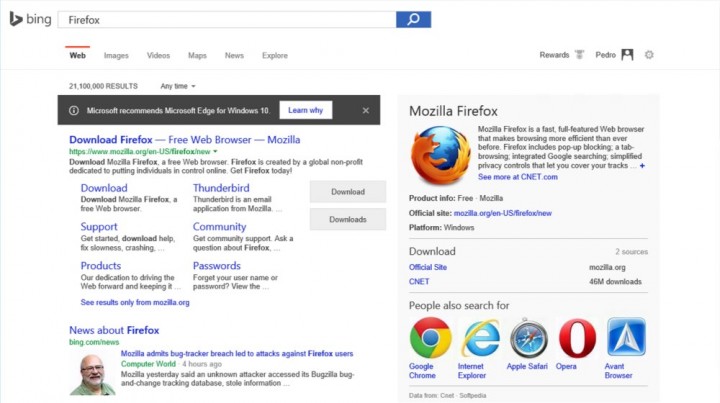Open the bug-tracker breach news article
The width and height of the screenshot is (720, 403).
pos(237,353)
